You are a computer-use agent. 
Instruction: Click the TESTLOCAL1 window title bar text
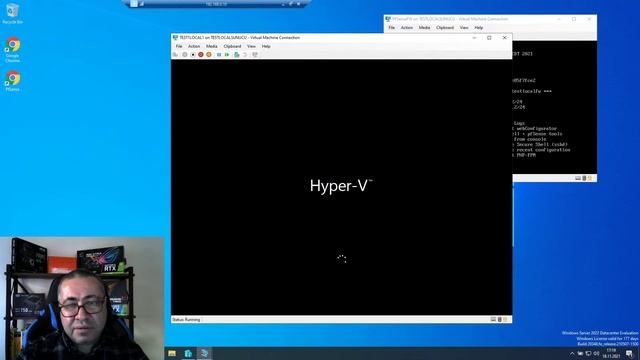[240, 38]
